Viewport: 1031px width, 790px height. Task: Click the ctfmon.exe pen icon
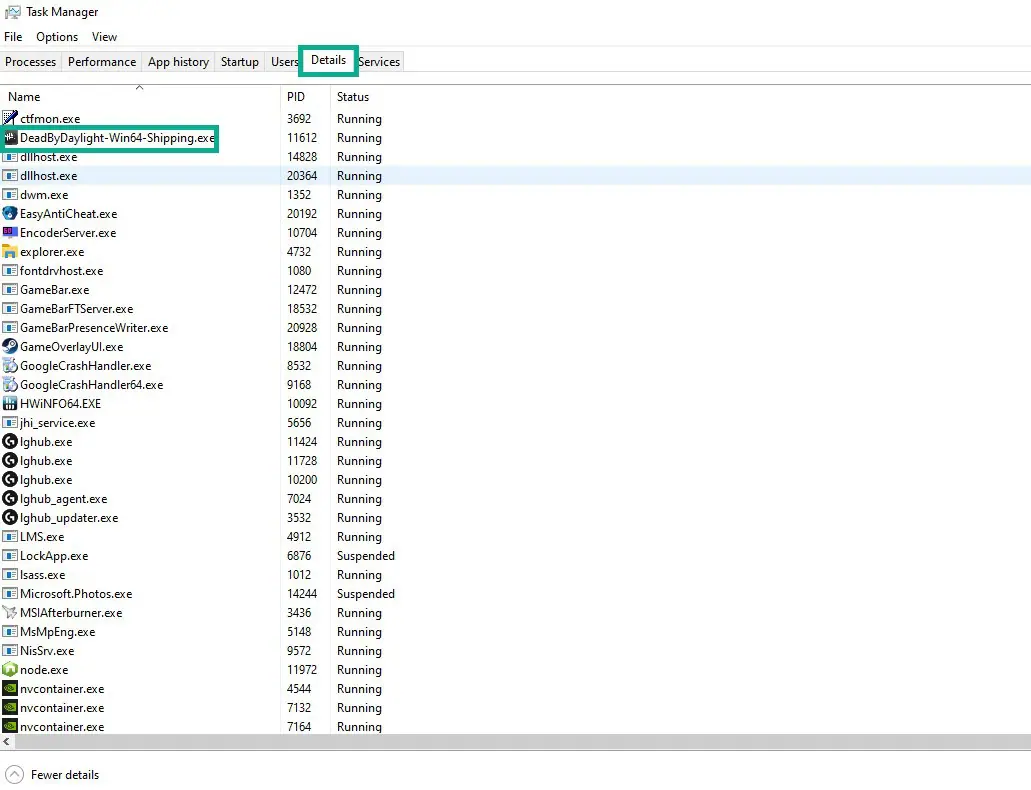click(10, 118)
